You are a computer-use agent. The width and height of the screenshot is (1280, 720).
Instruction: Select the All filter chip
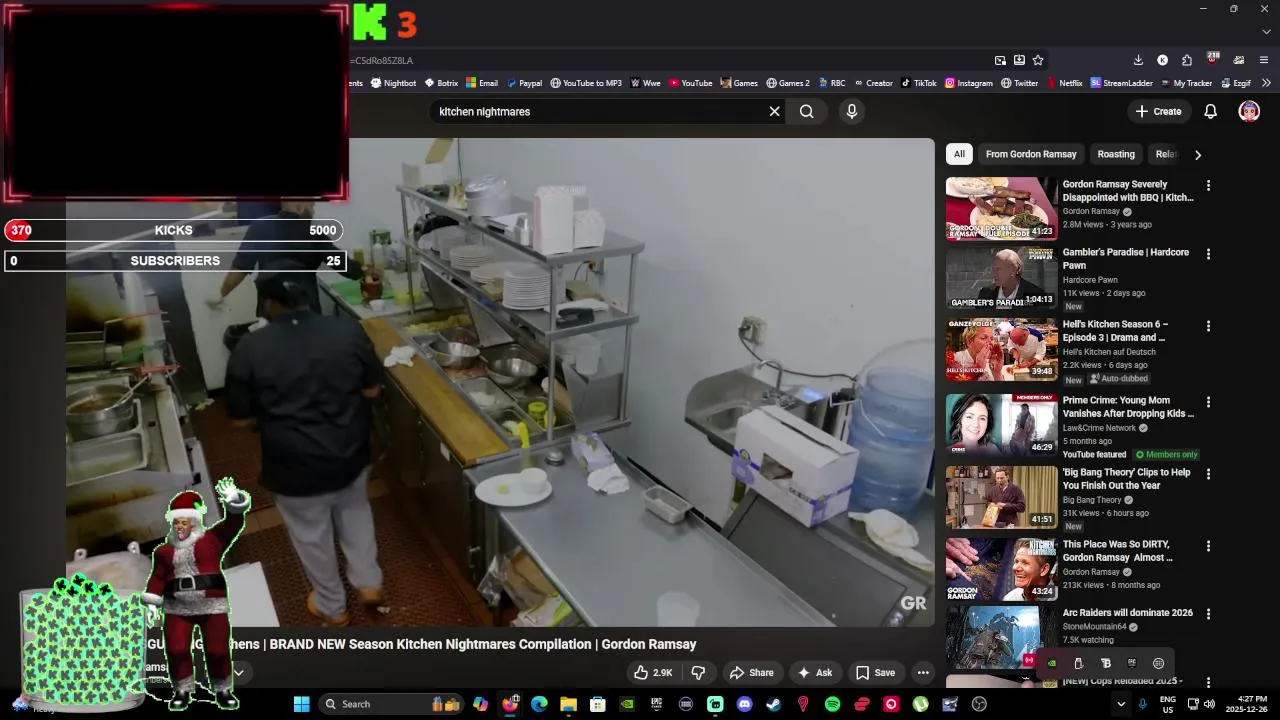[959, 154]
